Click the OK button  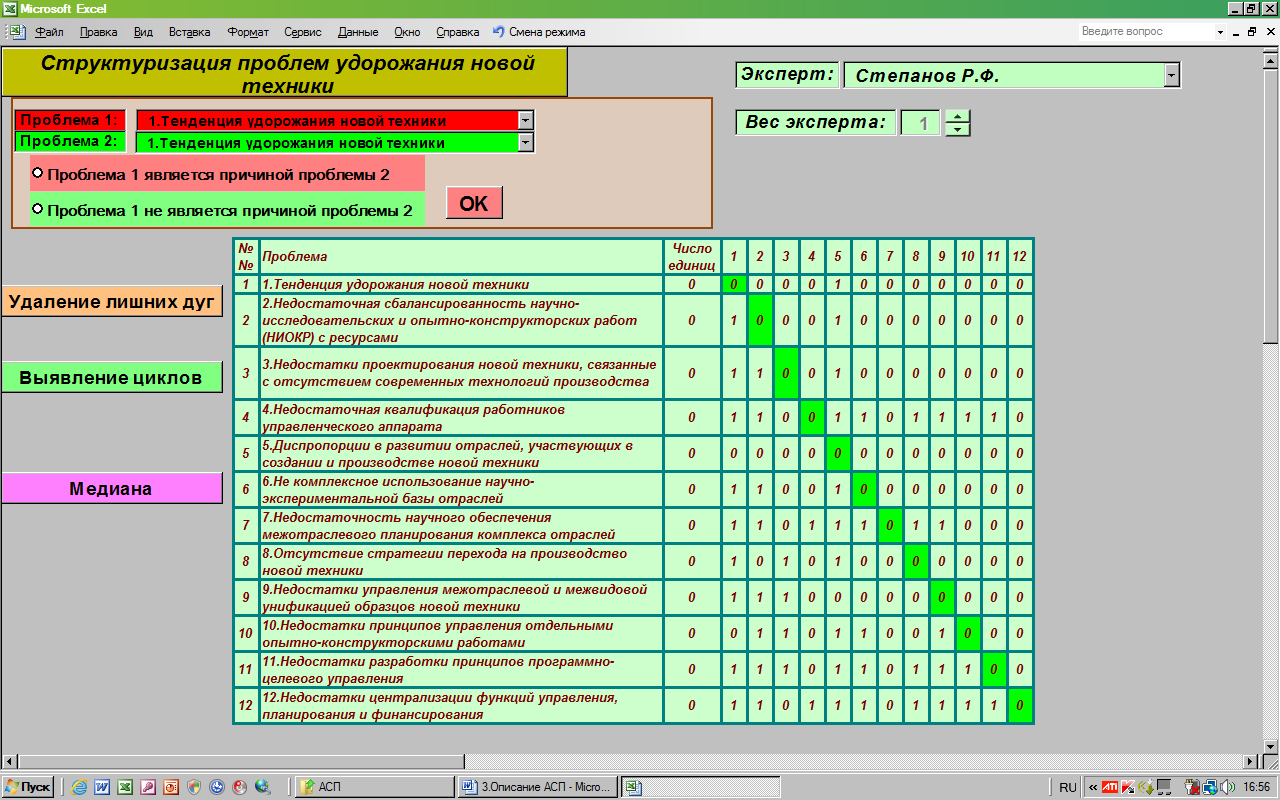coord(474,203)
